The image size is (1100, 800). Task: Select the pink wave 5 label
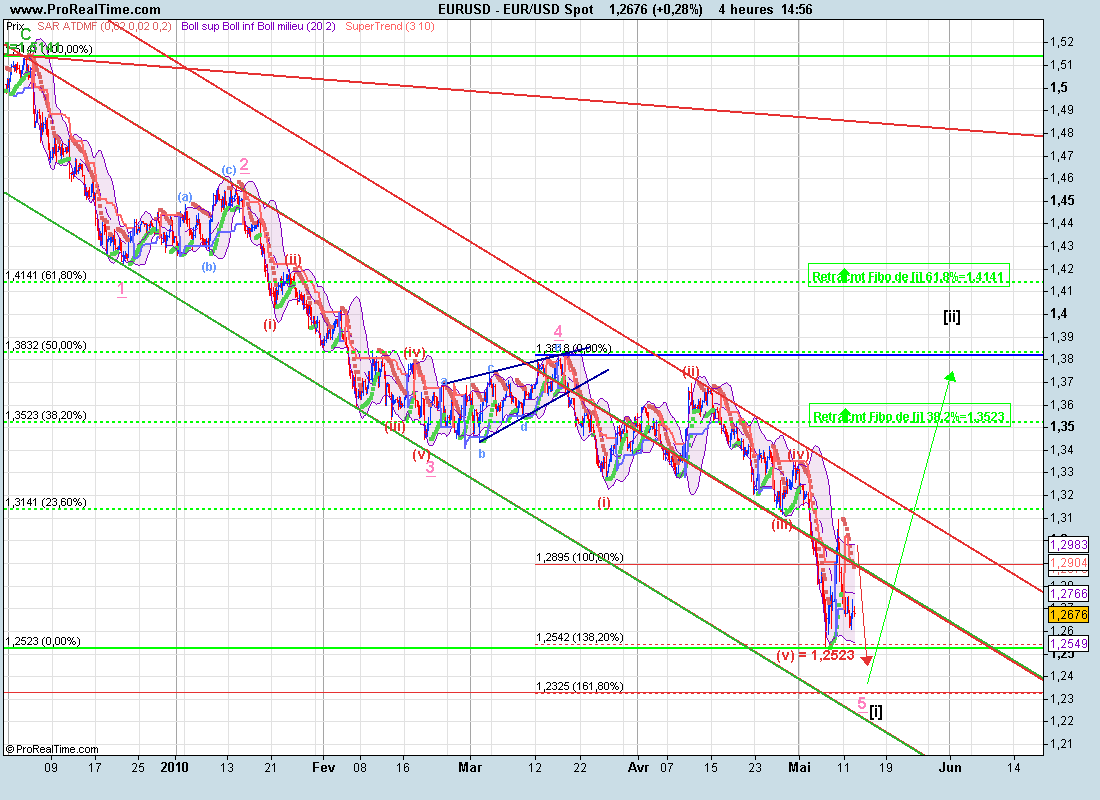pyautogui.click(x=862, y=703)
